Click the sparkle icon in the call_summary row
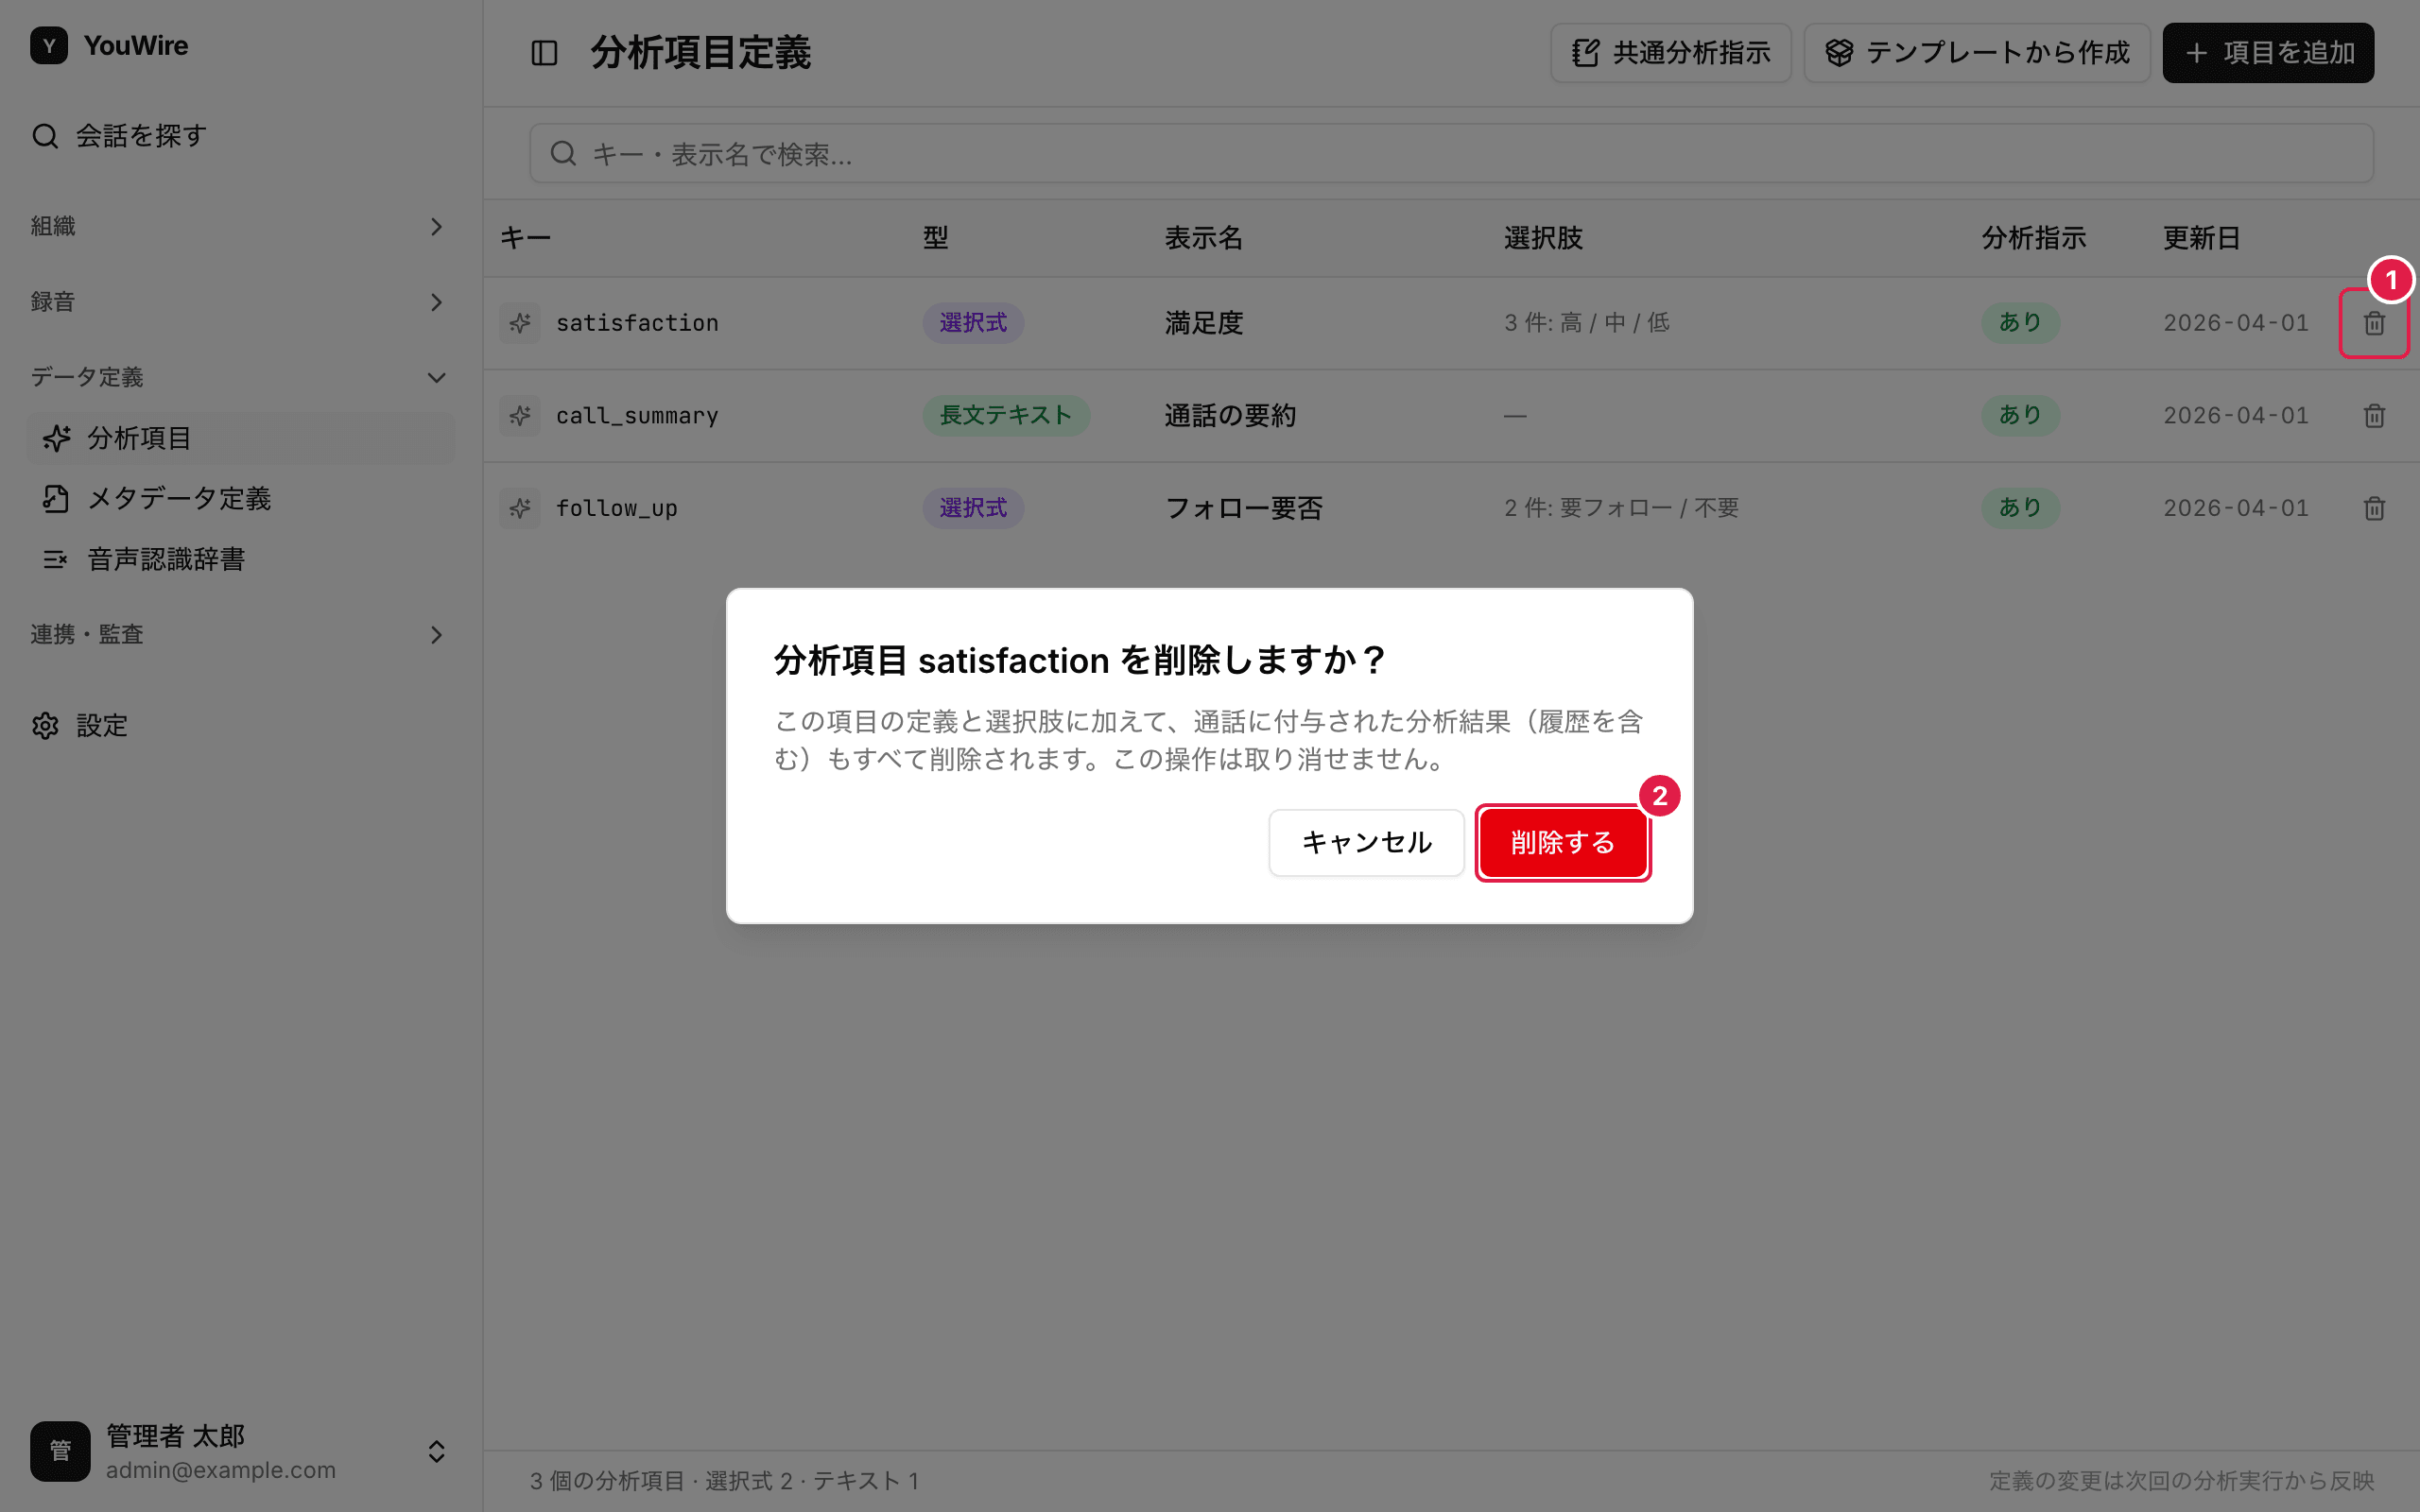2420x1512 pixels. pos(520,415)
